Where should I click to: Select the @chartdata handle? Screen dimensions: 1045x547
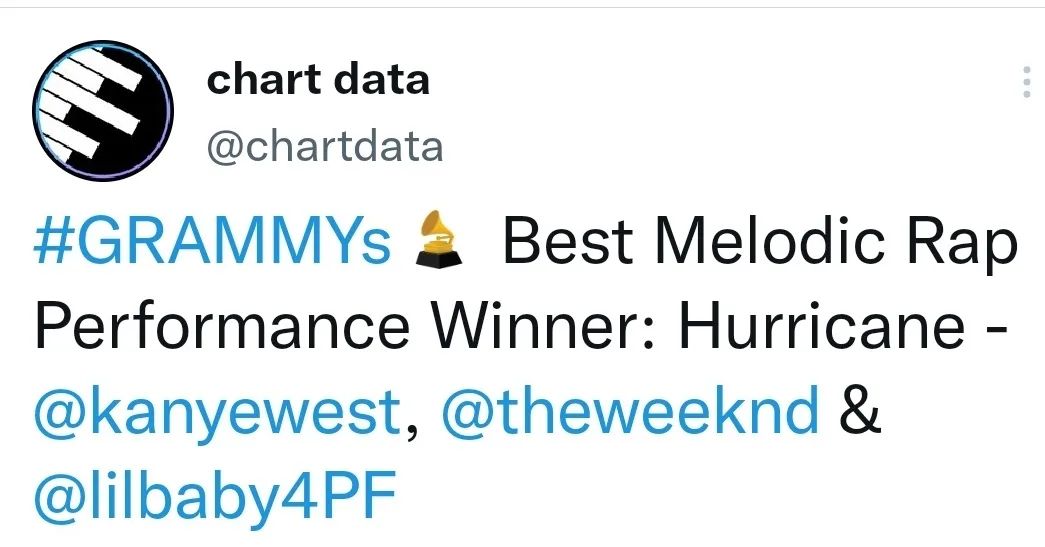pos(324,147)
